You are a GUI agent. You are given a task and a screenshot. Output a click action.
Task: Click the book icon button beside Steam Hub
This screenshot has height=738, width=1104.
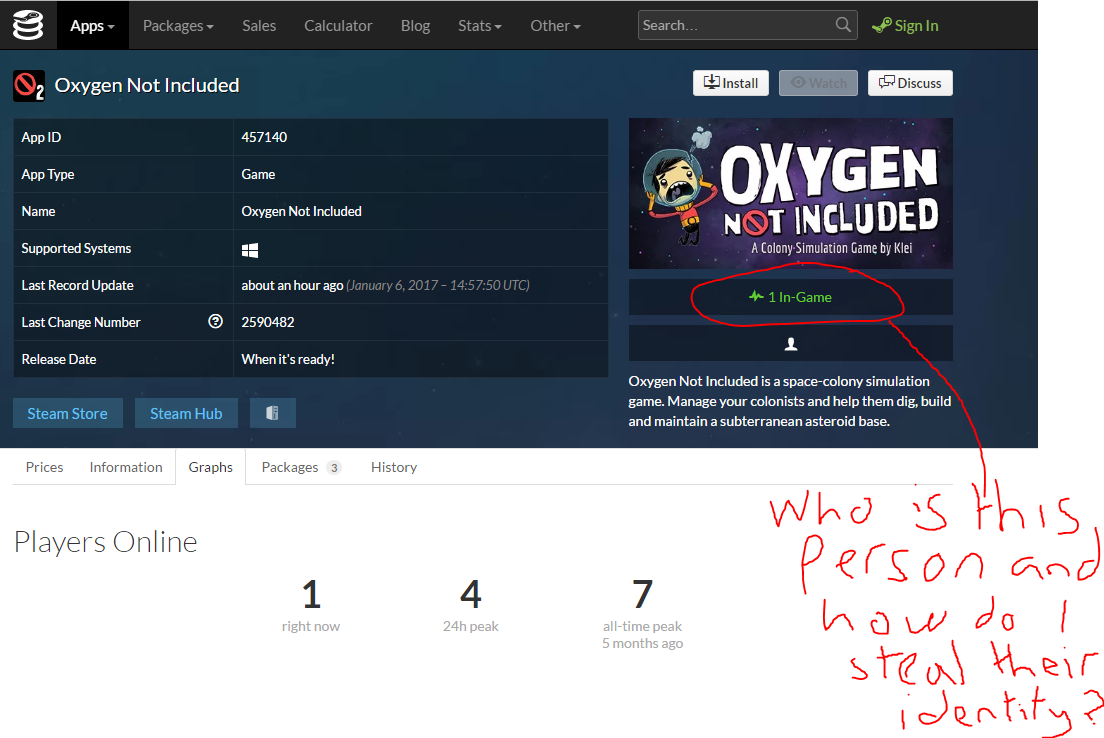pyautogui.click(x=272, y=413)
